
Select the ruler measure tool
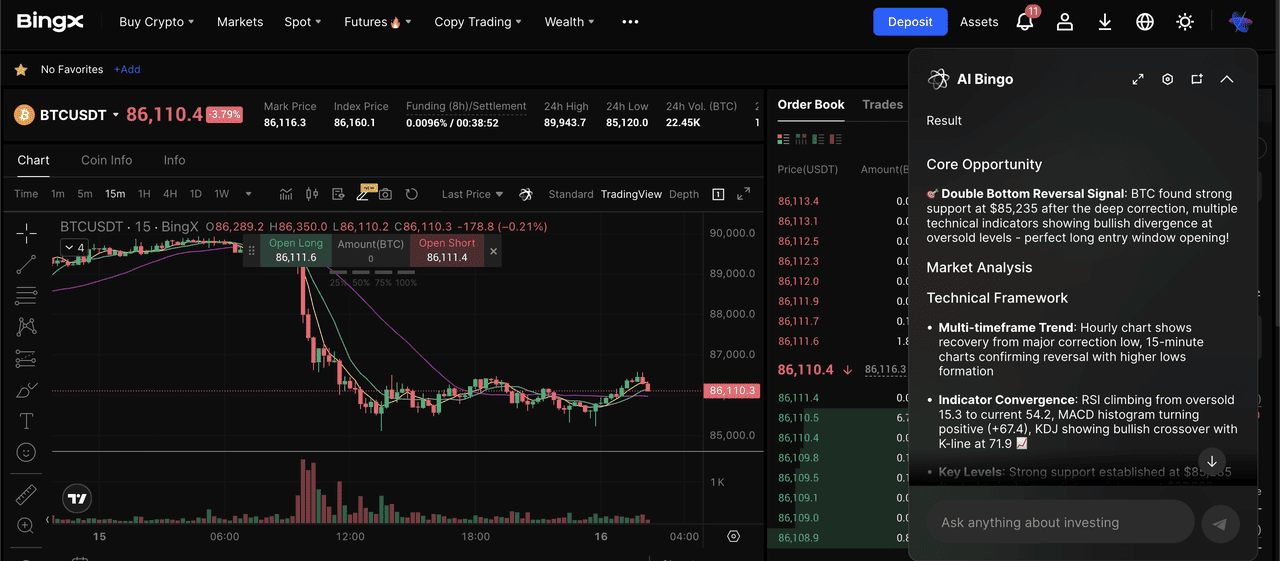(26, 495)
